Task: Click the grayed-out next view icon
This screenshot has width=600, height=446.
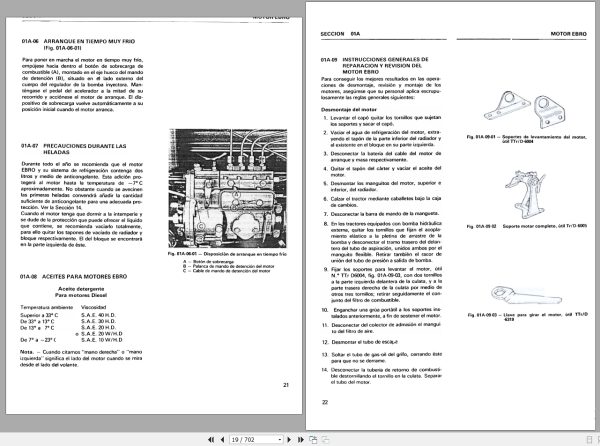Action: click(x=325, y=440)
